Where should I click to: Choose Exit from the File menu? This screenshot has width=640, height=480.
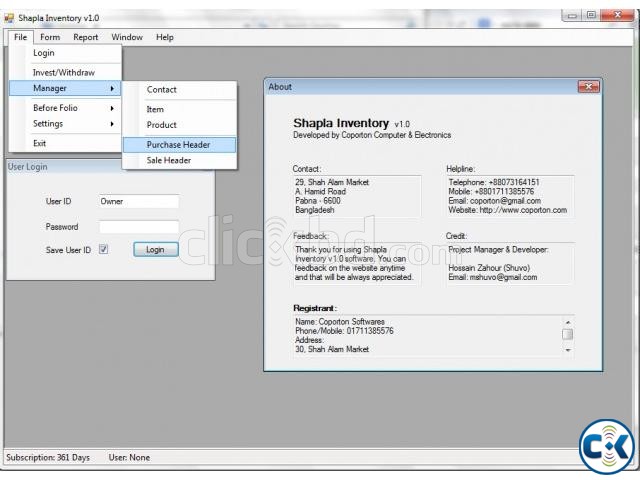click(x=65, y=143)
